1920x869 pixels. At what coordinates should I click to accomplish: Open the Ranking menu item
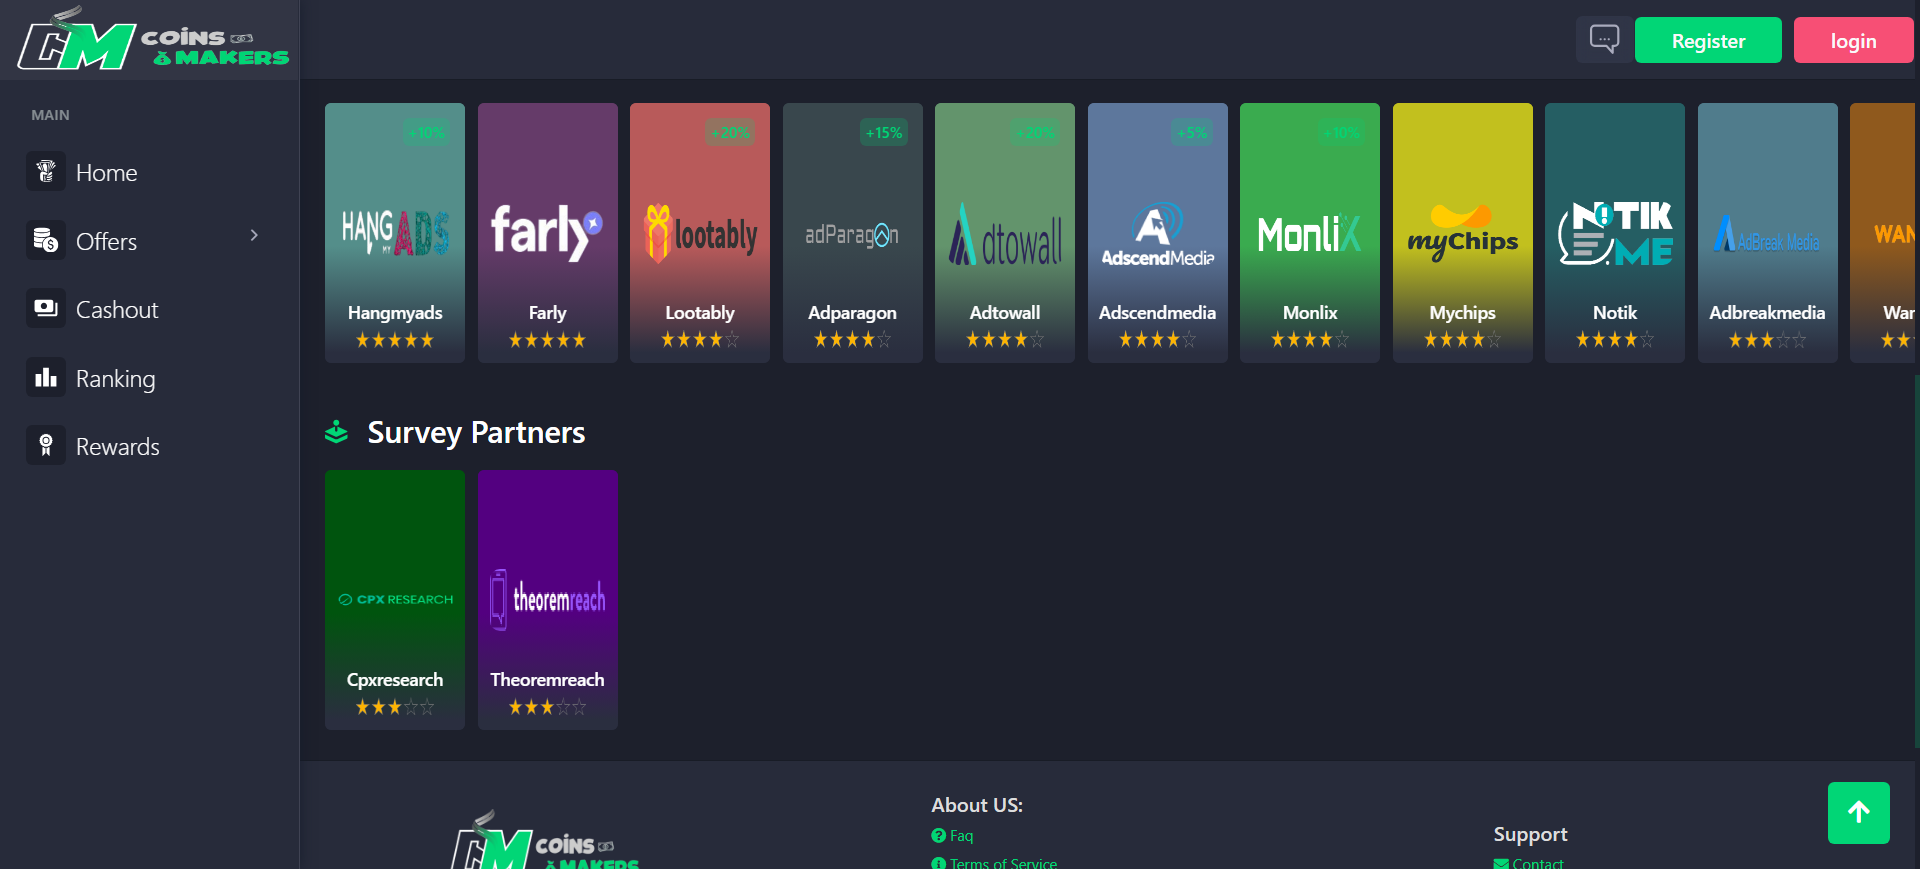tap(115, 379)
